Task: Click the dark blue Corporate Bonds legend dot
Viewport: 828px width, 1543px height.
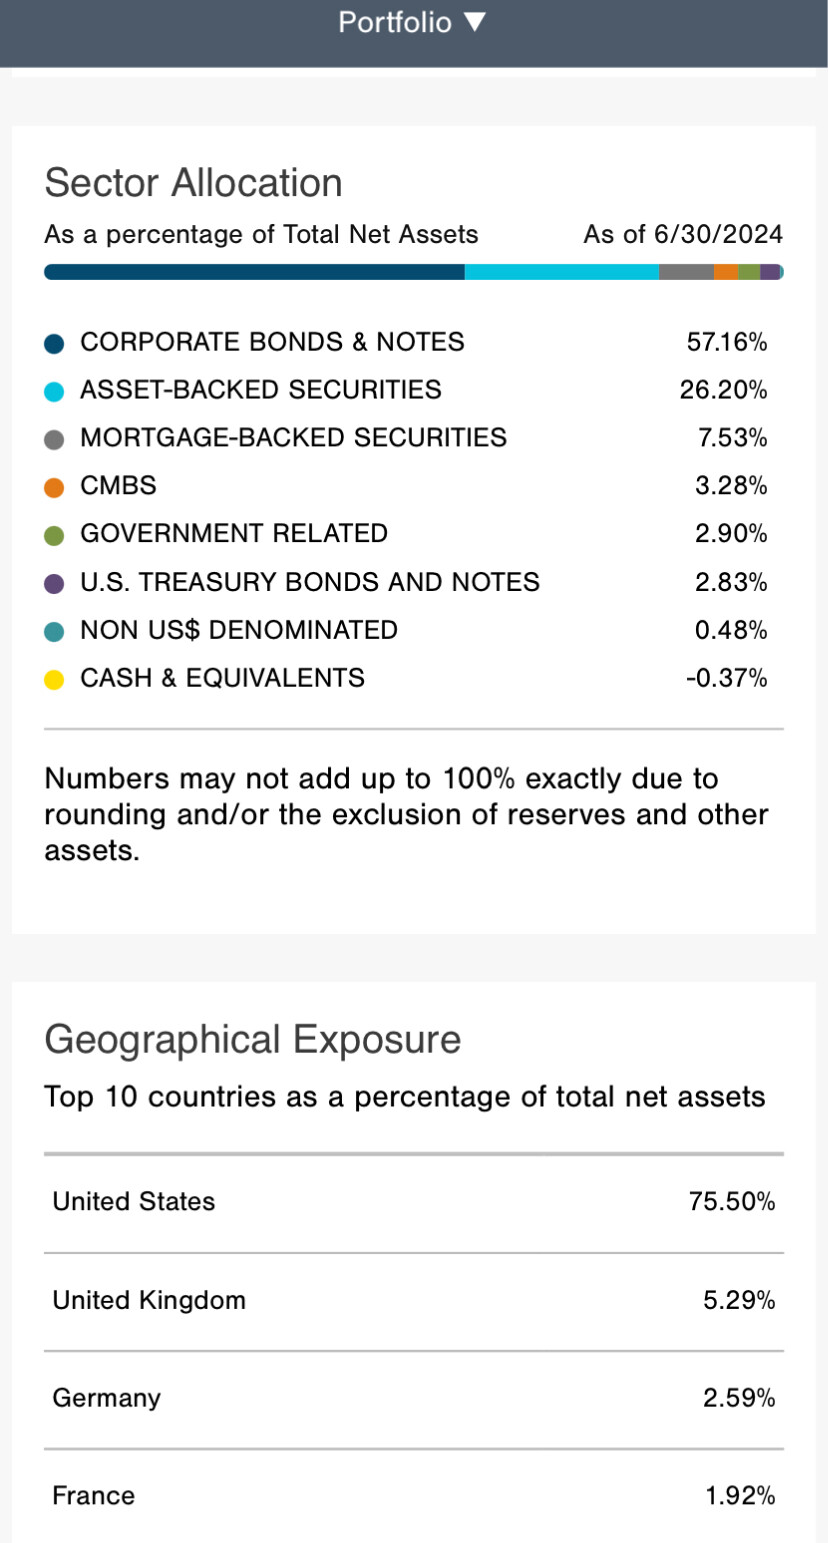Action: [x=55, y=343]
